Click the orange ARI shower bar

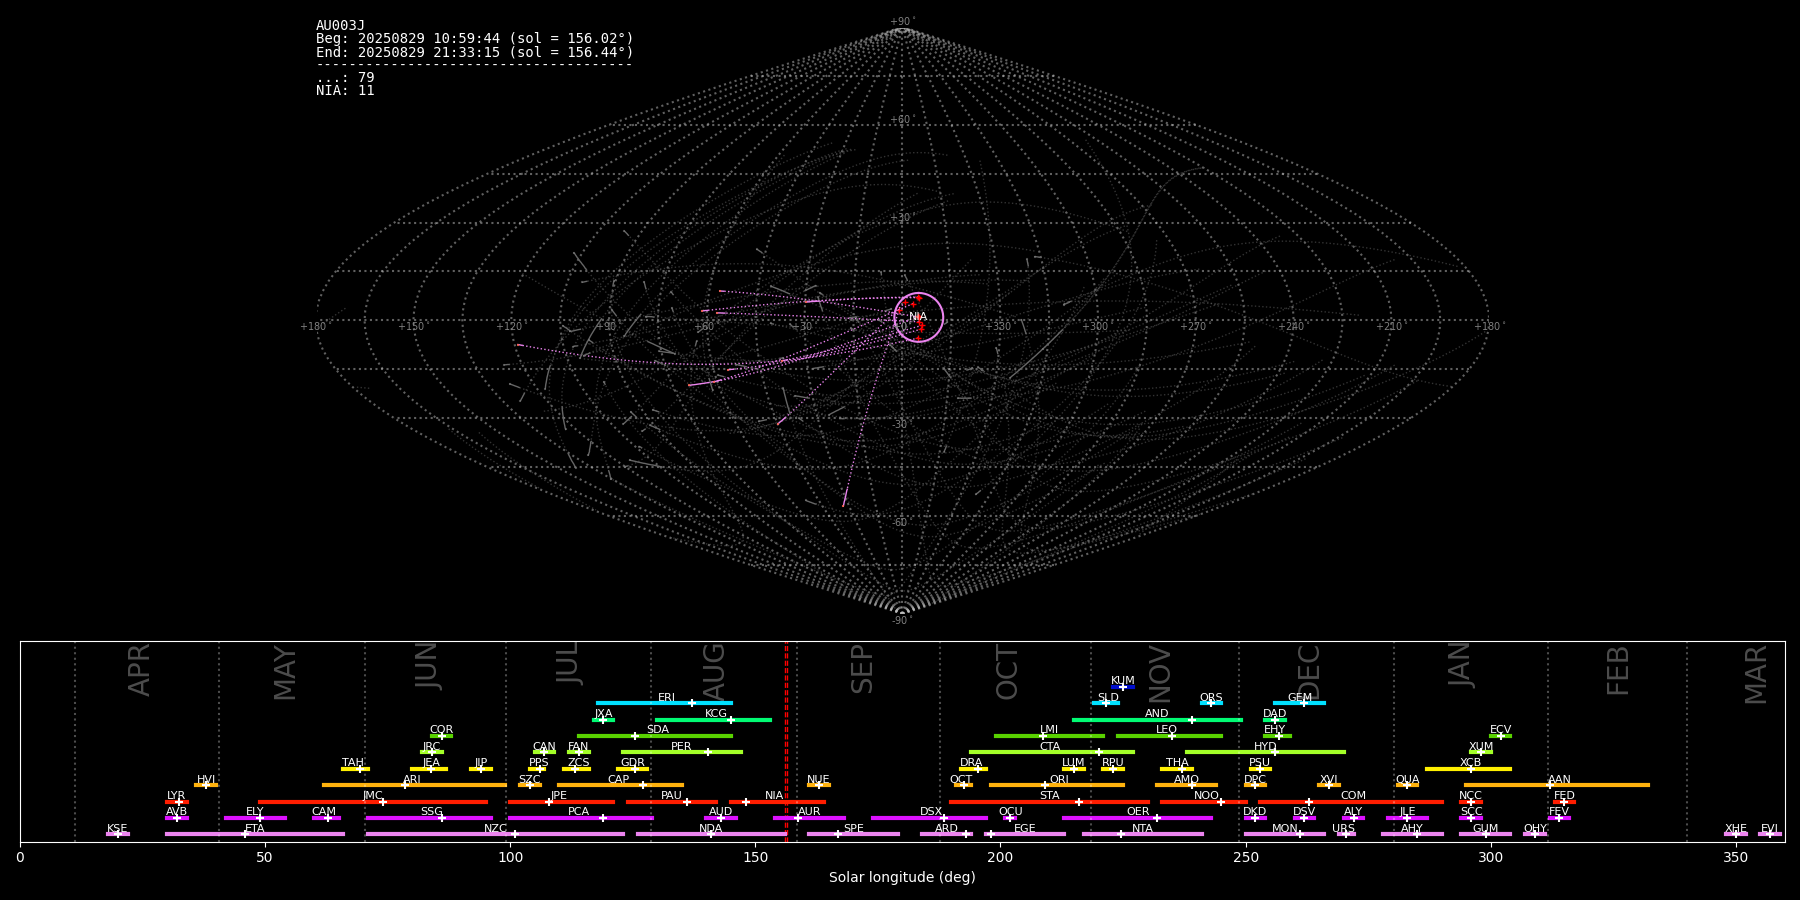[x=414, y=785]
